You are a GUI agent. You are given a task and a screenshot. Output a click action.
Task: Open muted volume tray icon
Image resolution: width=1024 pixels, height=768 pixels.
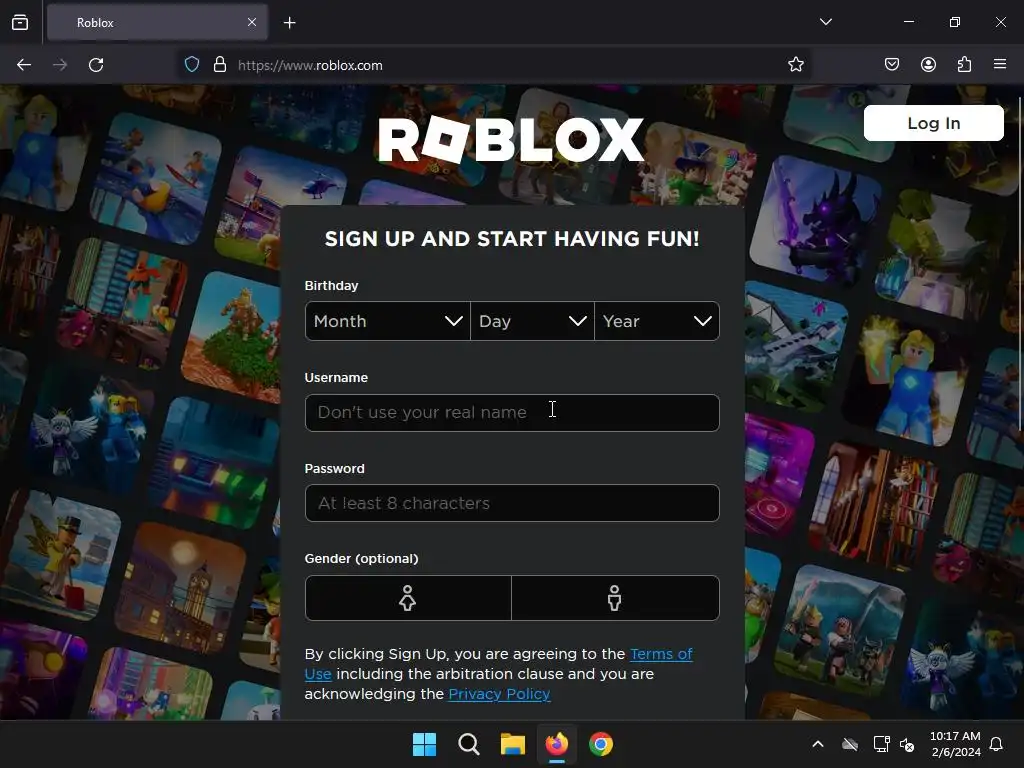[x=907, y=744]
